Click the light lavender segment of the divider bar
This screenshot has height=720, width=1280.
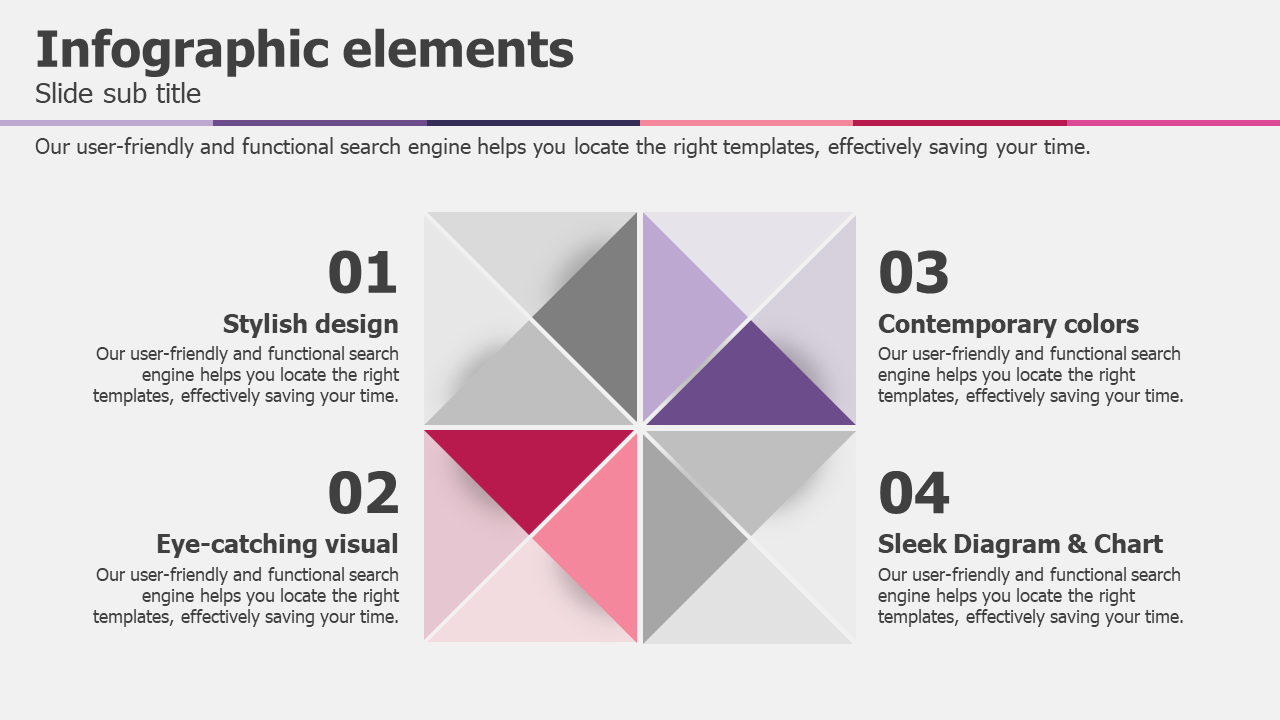pyautogui.click(x=106, y=123)
